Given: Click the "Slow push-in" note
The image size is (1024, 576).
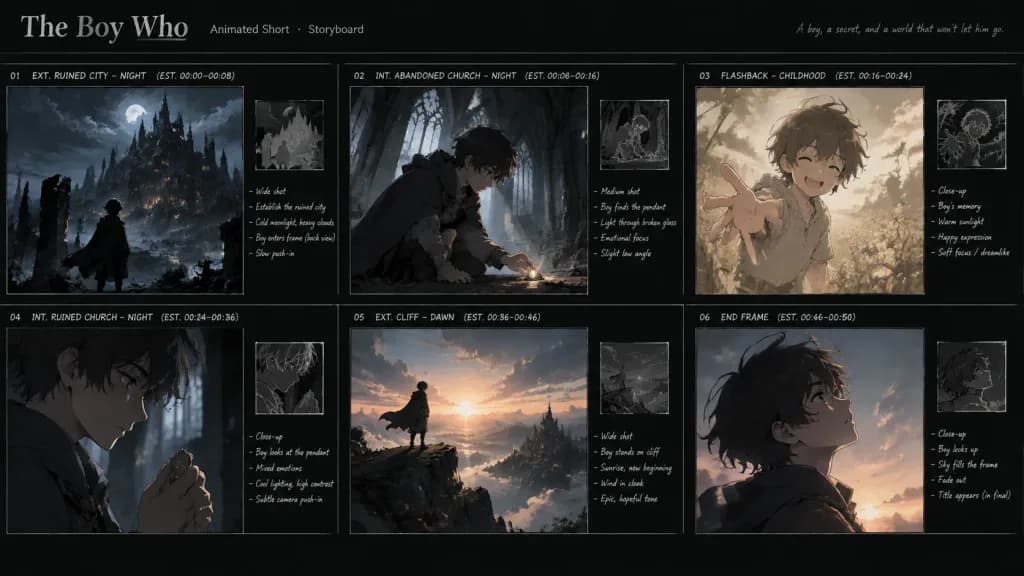Looking at the screenshot, I should pyautogui.click(x=275, y=253).
